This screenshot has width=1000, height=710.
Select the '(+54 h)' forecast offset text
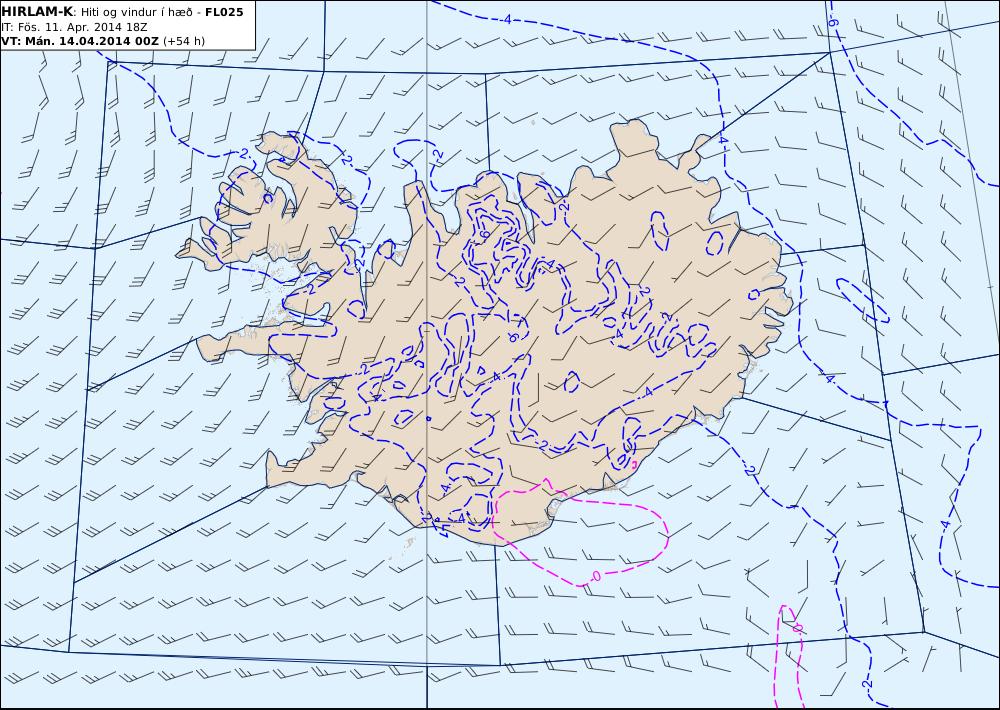(184, 41)
